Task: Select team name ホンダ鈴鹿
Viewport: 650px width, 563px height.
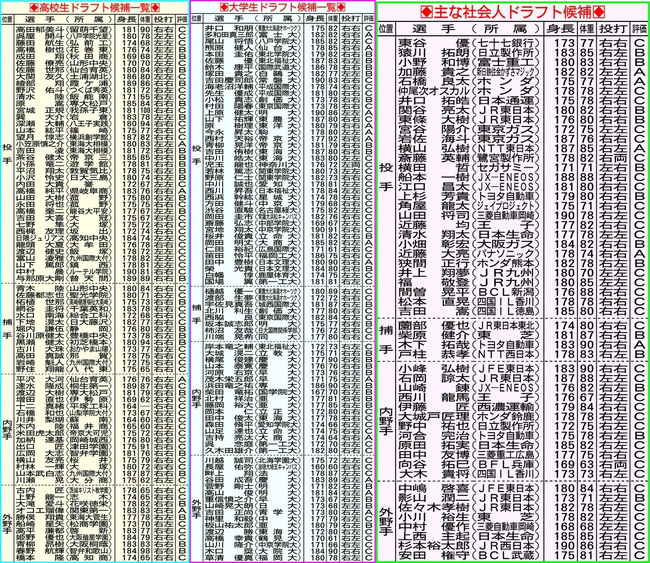Action: click(506, 416)
